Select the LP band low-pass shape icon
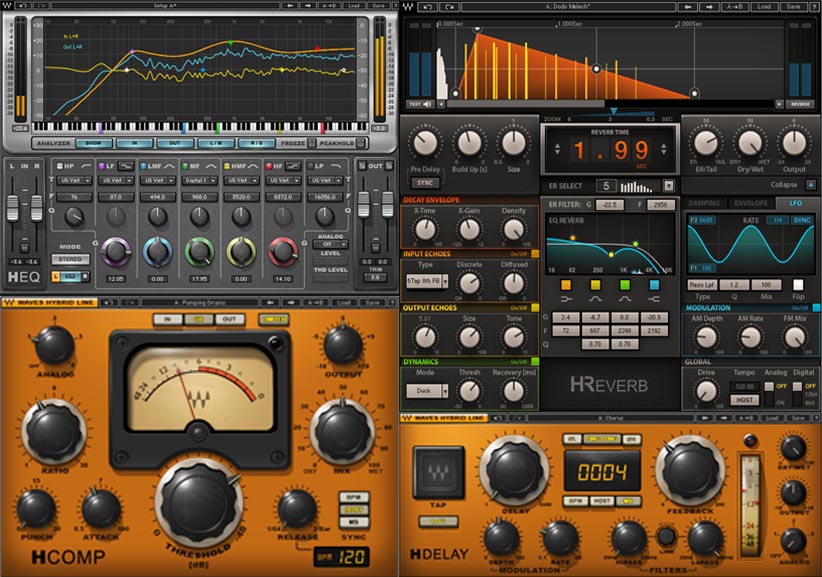822x577 pixels. point(336,166)
